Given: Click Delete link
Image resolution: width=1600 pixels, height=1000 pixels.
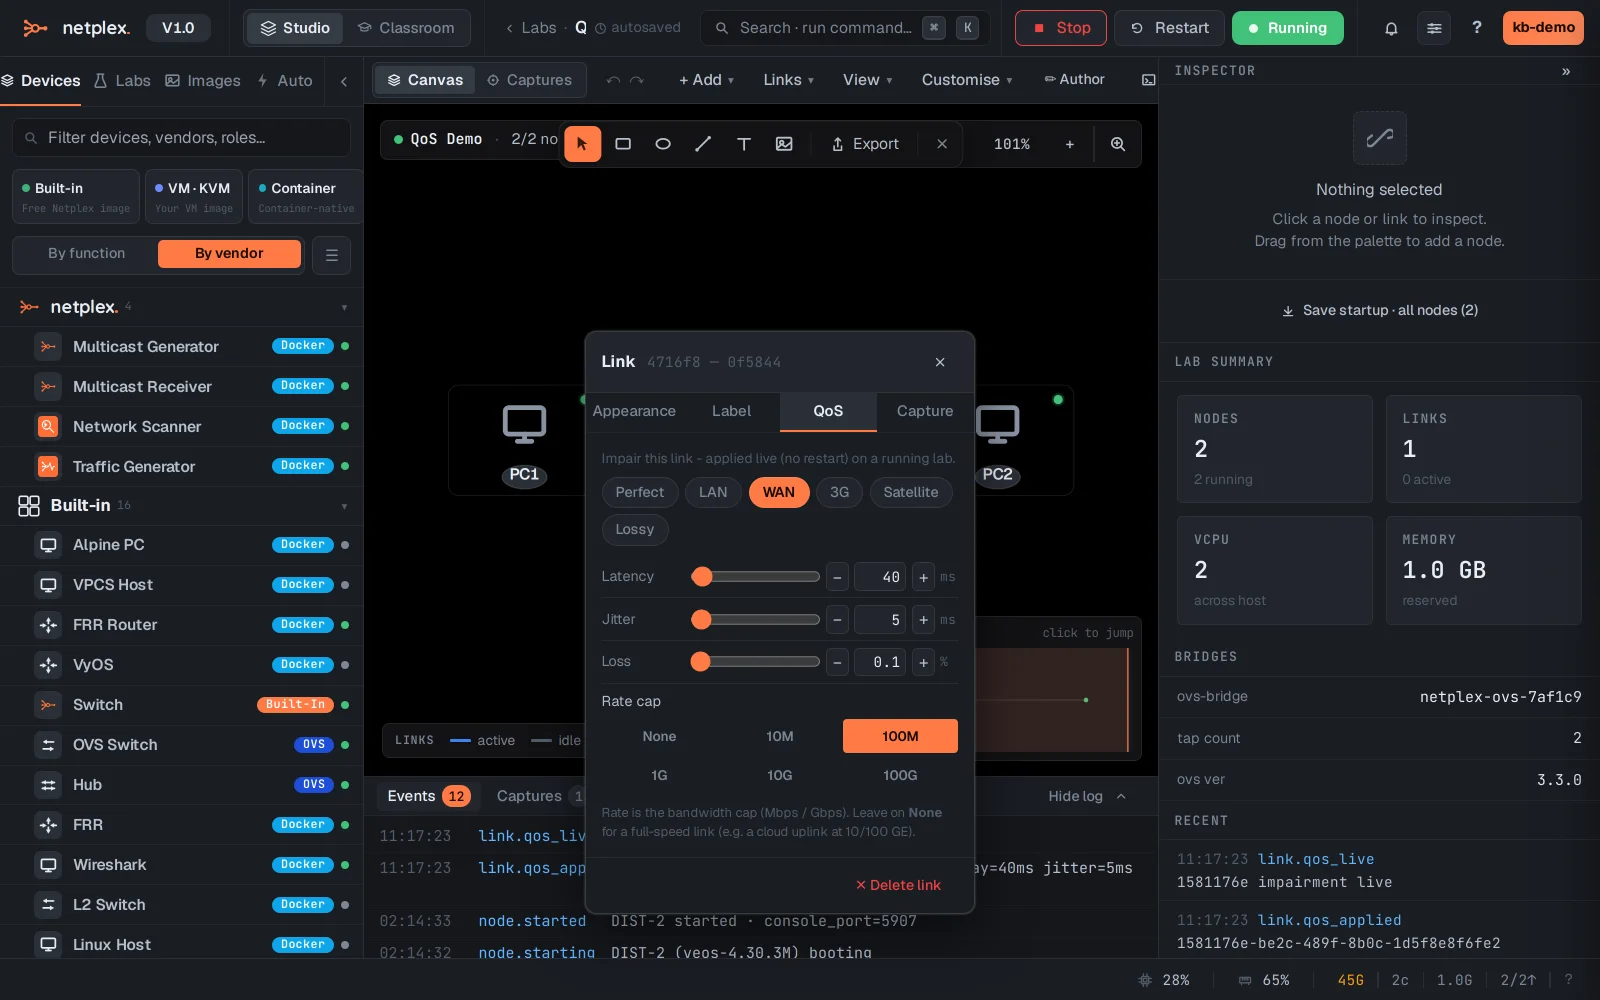Looking at the screenshot, I should pos(898,885).
